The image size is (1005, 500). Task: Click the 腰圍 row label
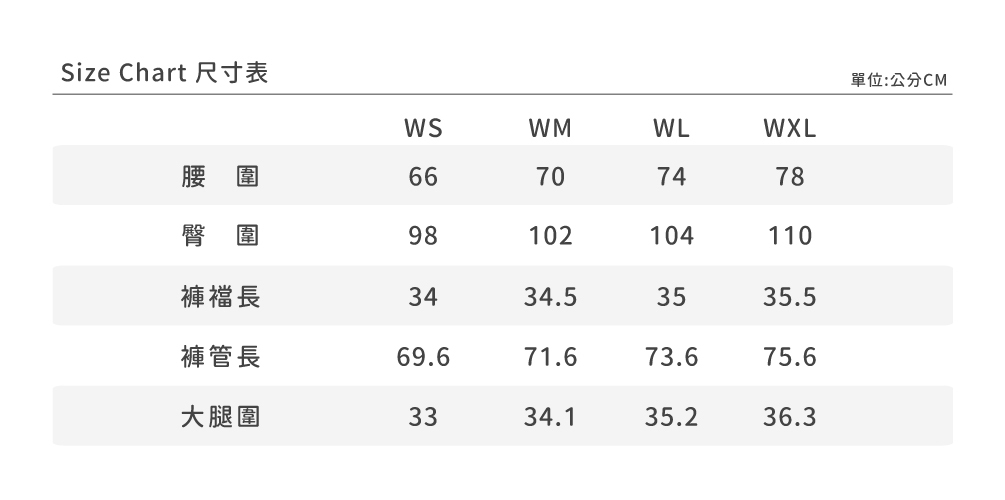[221, 177]
